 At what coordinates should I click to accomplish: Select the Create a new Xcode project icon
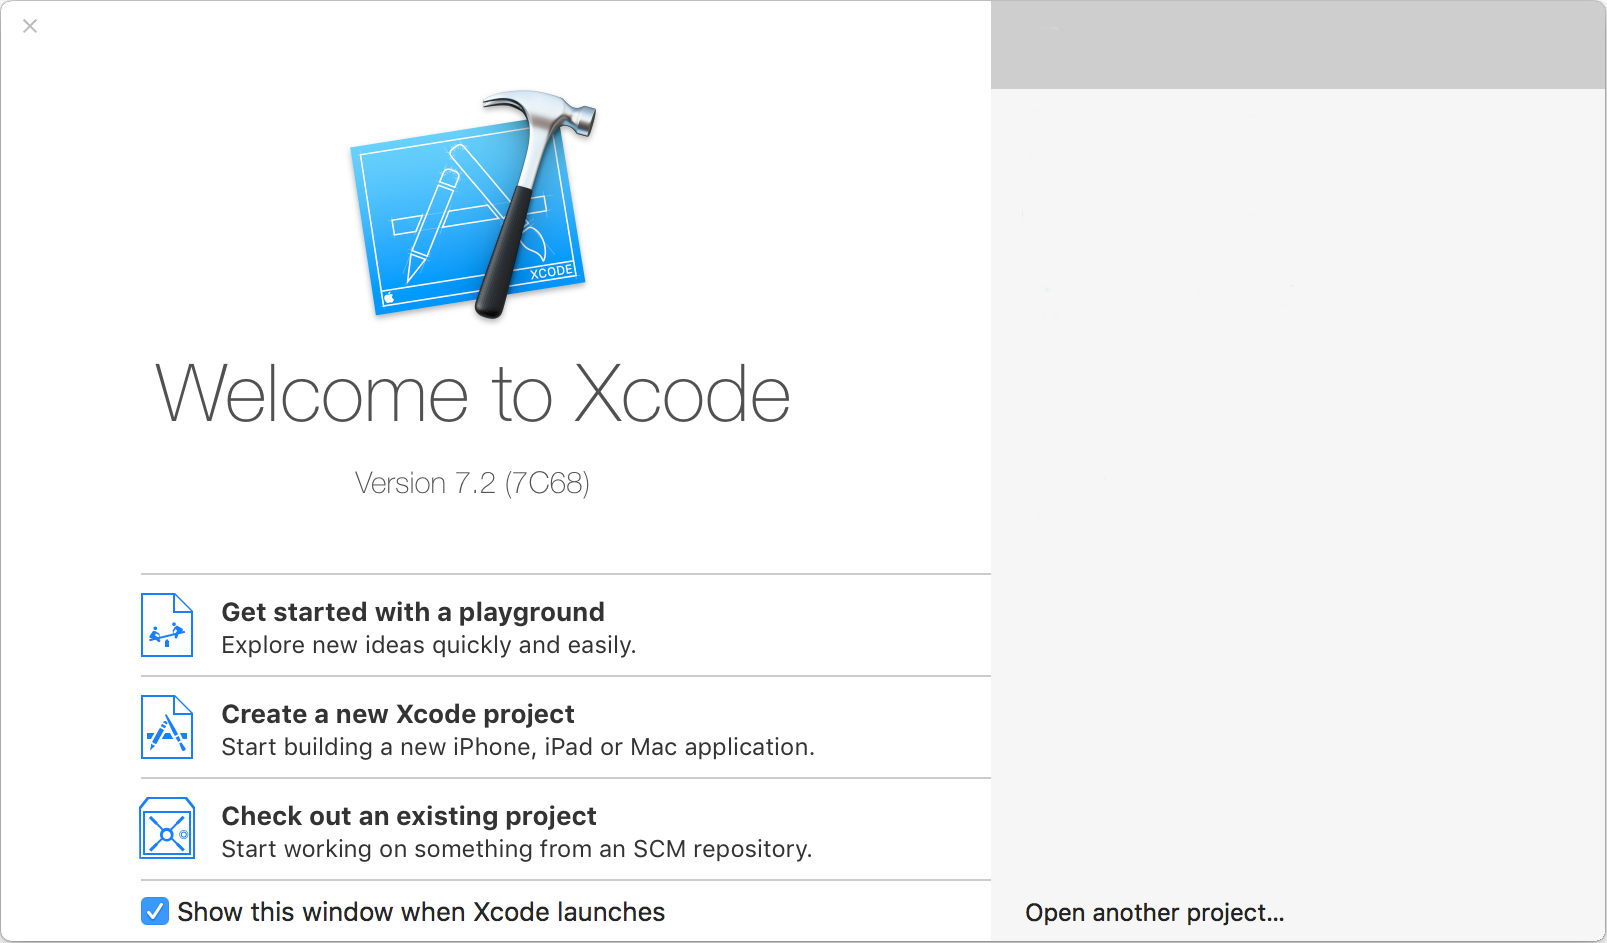(166, 728)
